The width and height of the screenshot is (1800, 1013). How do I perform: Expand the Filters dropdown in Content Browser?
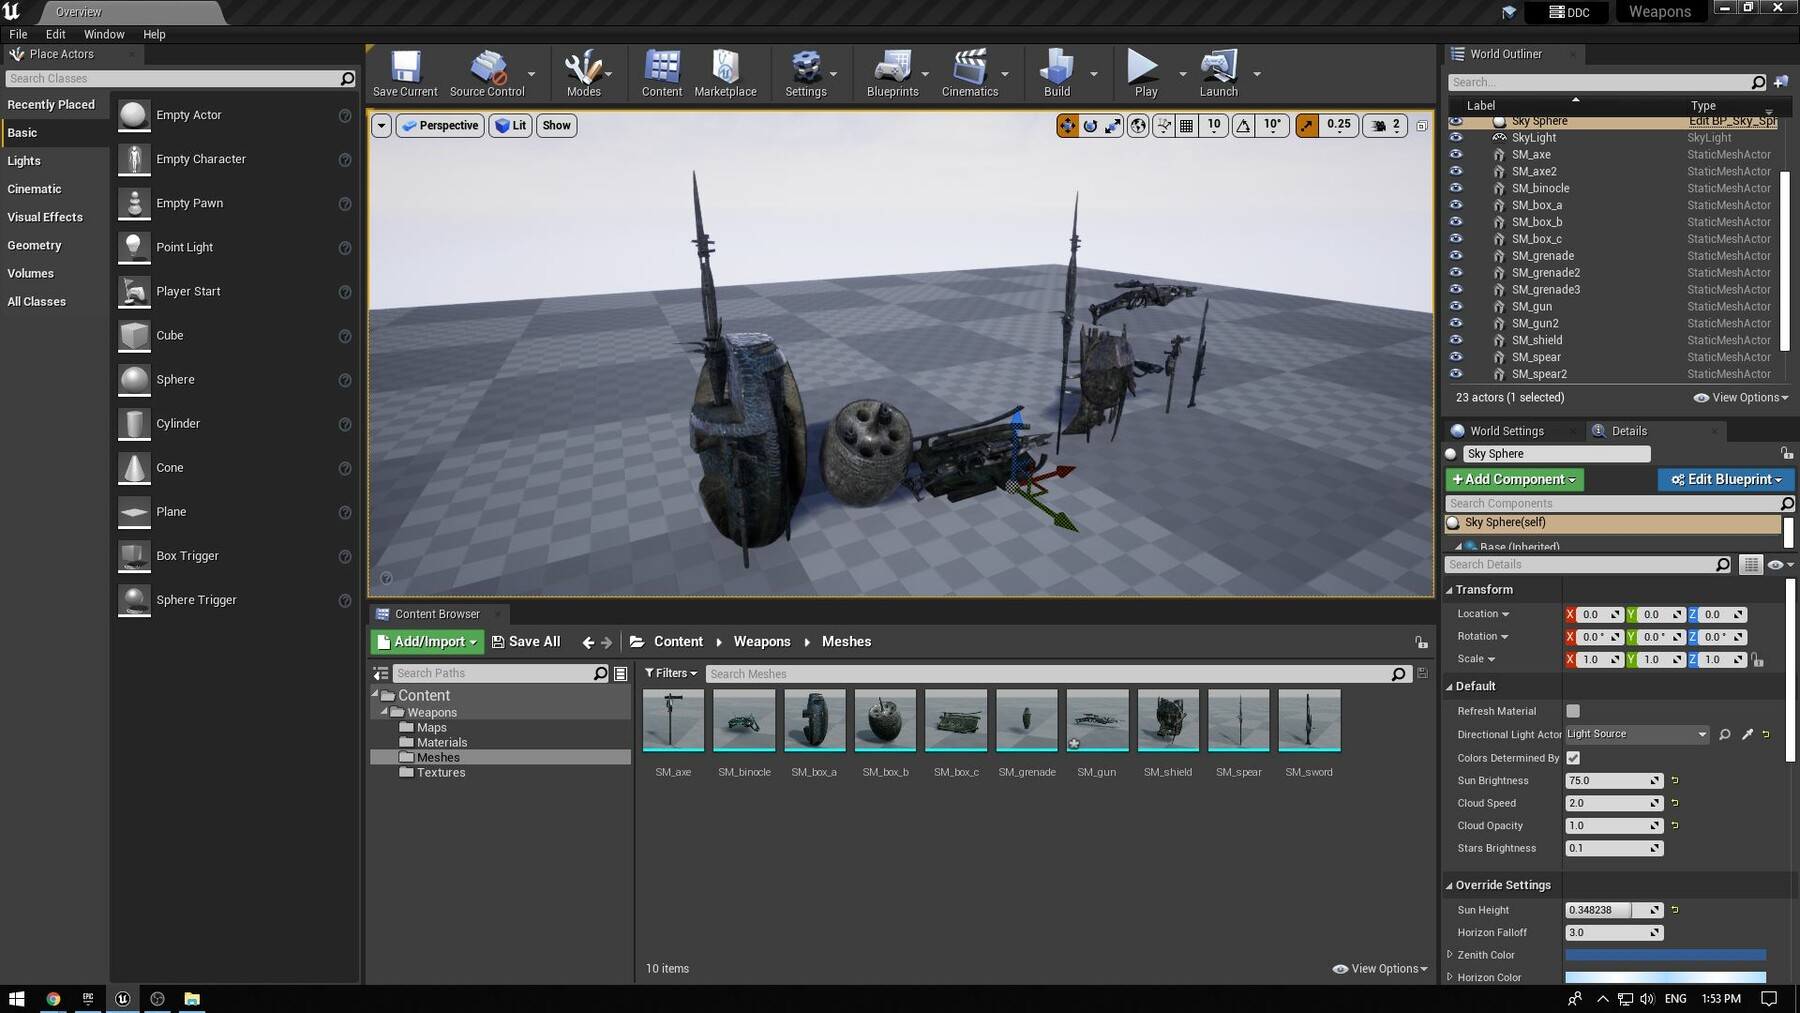click(x=671, y=673)
